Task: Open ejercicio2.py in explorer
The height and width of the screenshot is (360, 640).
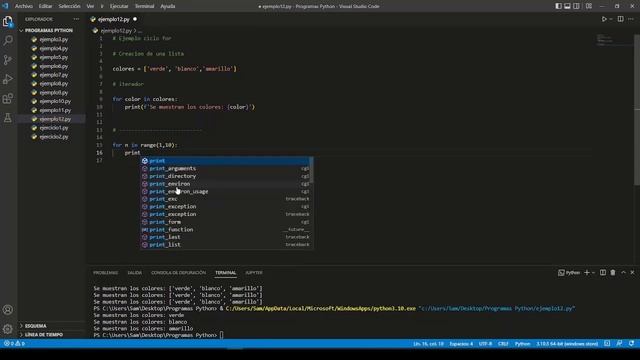Action: 53,137
